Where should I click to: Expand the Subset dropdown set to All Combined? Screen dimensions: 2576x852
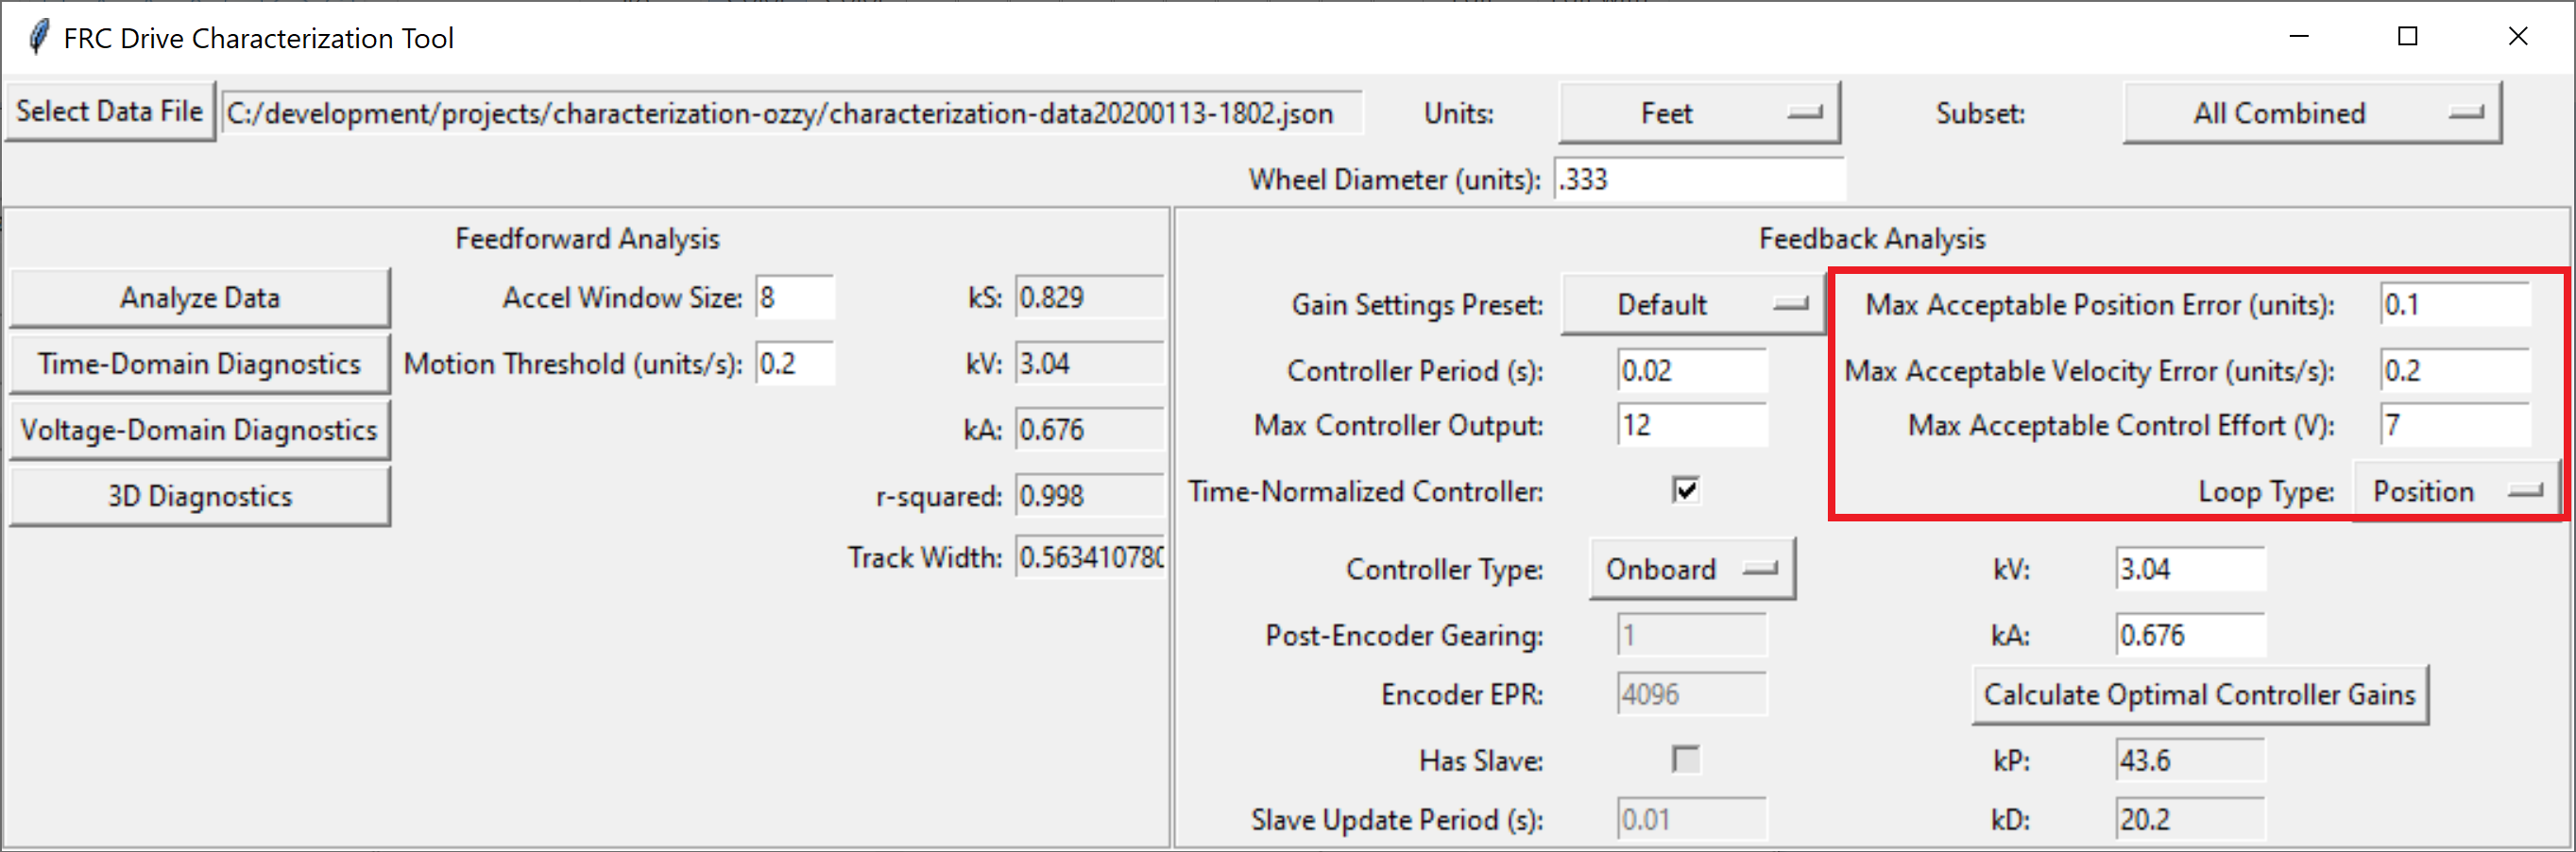[x=2311, y=113]
